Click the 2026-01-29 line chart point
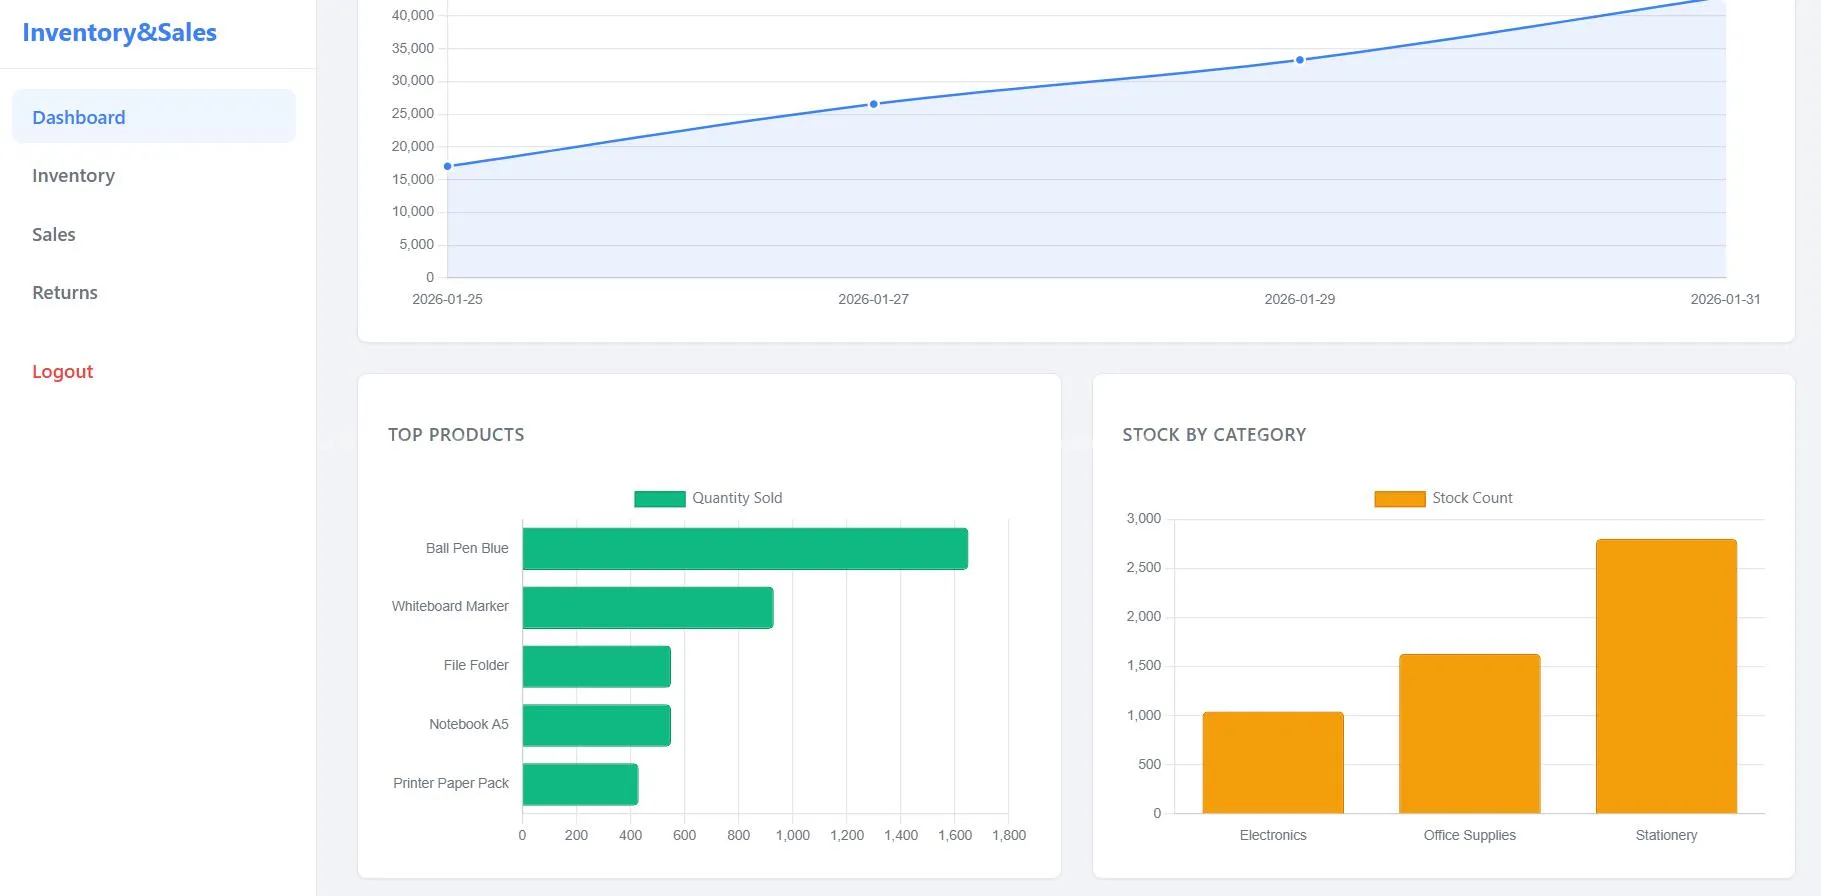The height and width of the screenshot is (896, 1821). [x=1300, y=60]
